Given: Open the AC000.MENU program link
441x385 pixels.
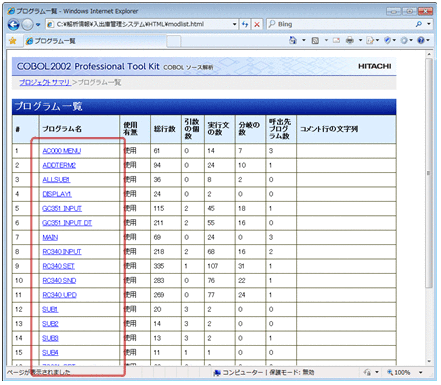Looking at the screenshot, I should click(62, 151).
